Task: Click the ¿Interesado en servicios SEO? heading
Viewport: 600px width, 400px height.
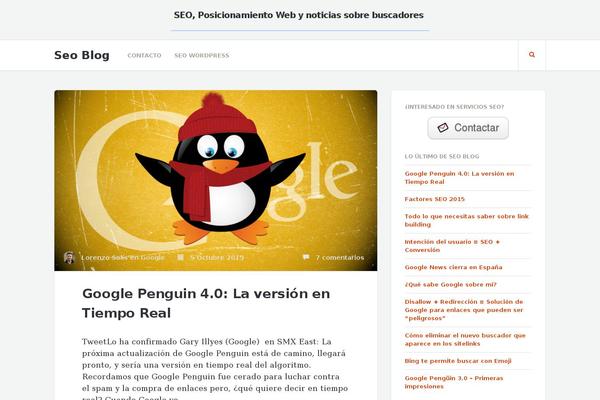Action: click(454, 107)
